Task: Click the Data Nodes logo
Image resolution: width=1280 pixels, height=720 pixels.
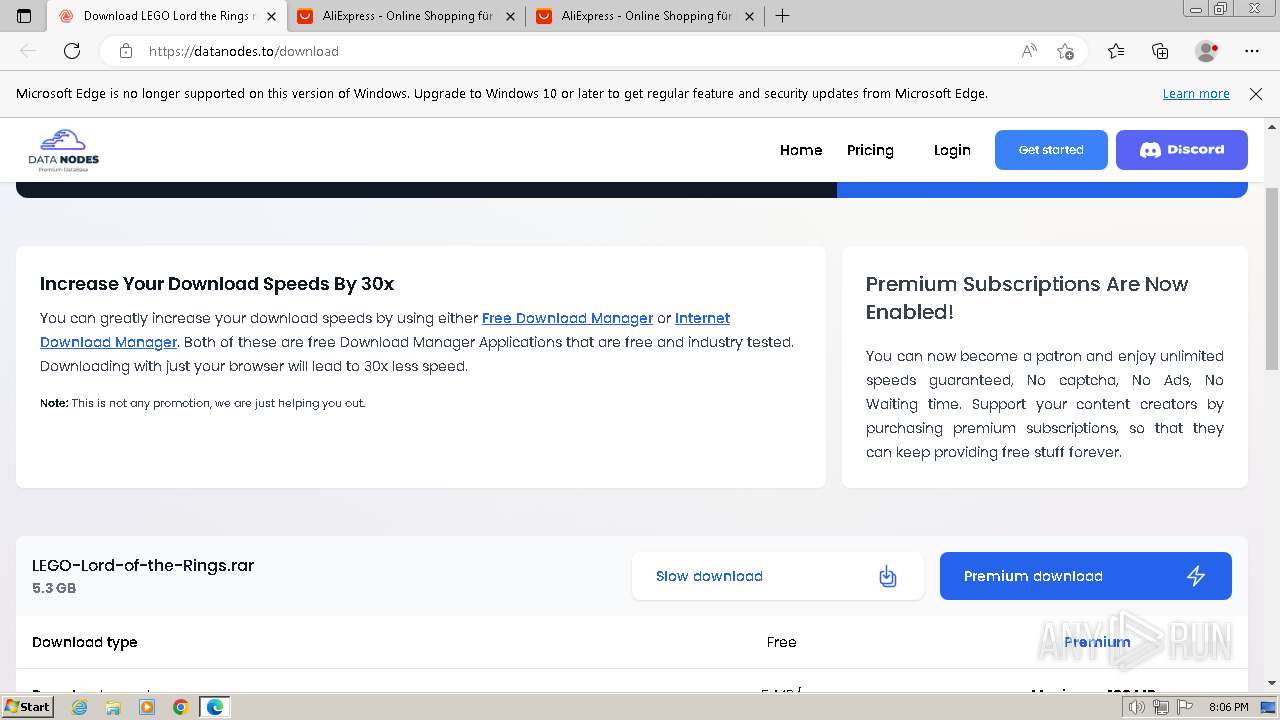Action: coord(63,150)
